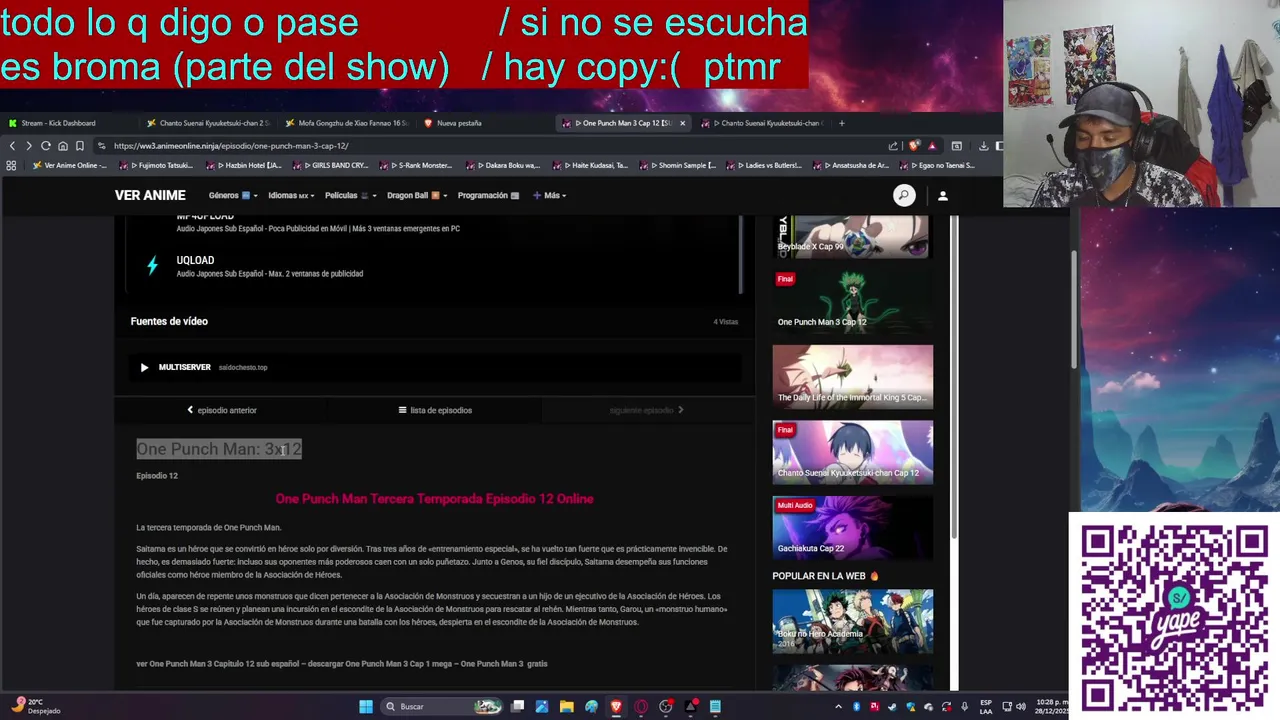Screen dimensions: 1280x720
Task: Open the Beyblade X Cap 99 thumbnail
Action: click(853, 236)
